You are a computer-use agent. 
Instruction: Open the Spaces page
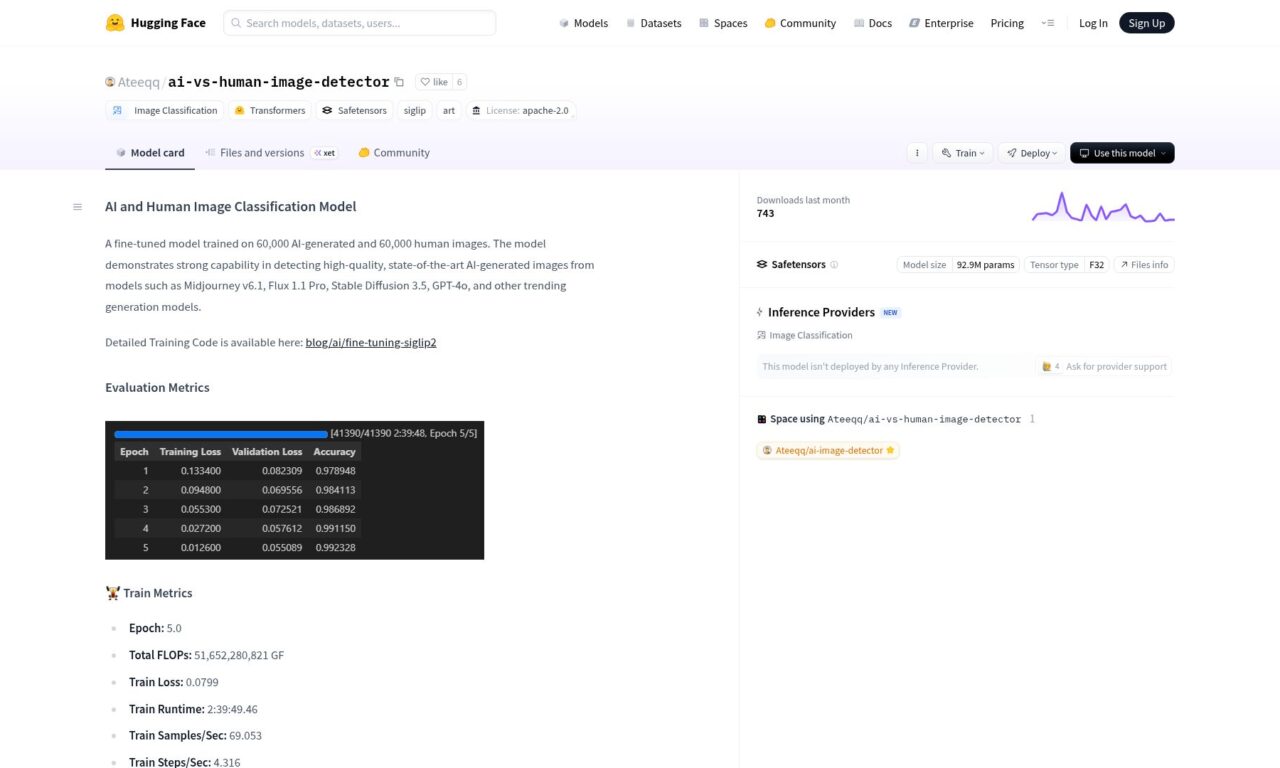click(x=723, y=23)
